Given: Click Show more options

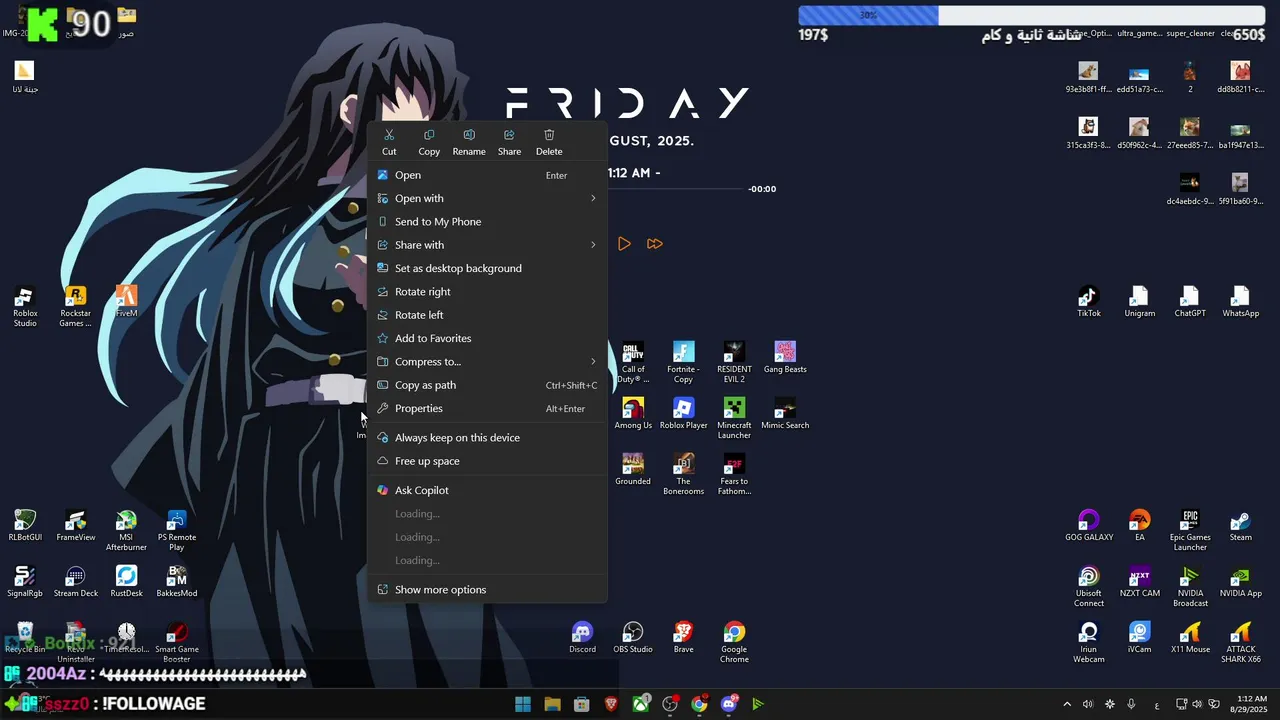Looking at the screenshot, I should coord(487,590).
